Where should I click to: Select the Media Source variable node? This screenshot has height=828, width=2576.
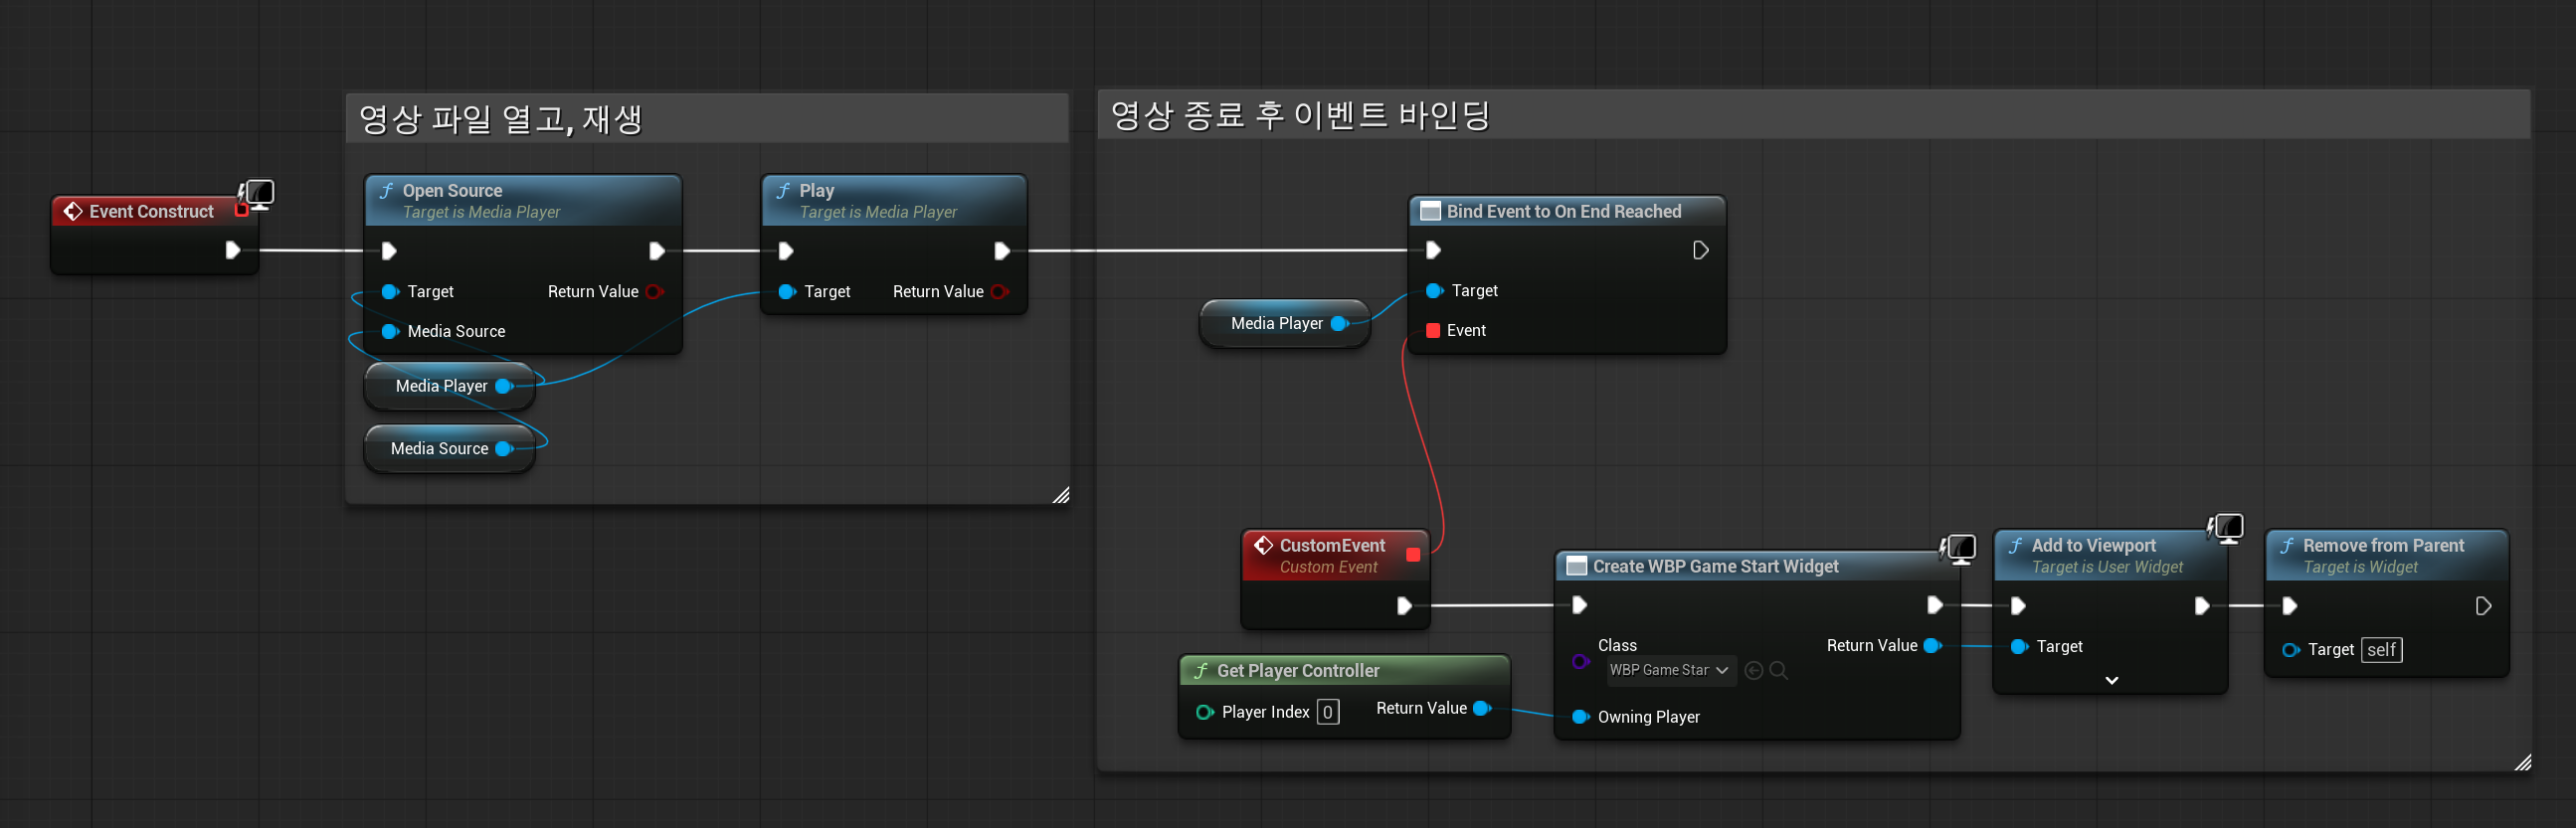pos(439,449)
